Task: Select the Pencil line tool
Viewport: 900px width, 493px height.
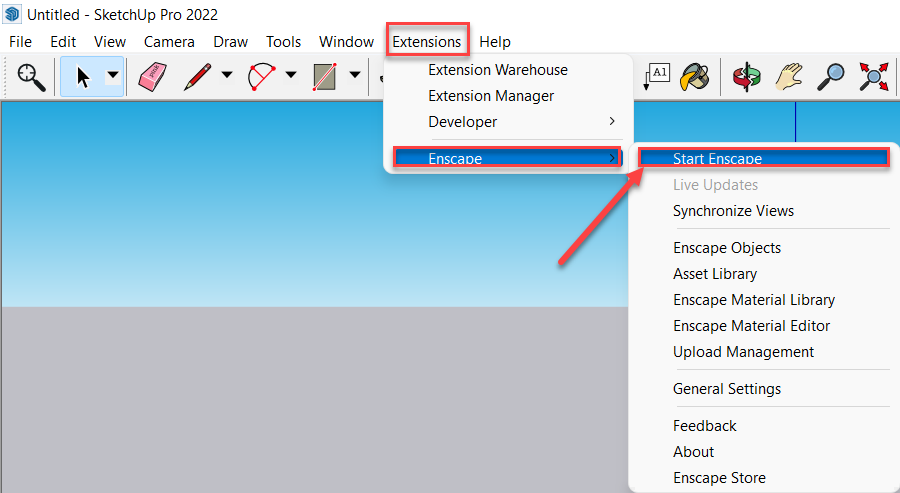Action: (197, 76)
